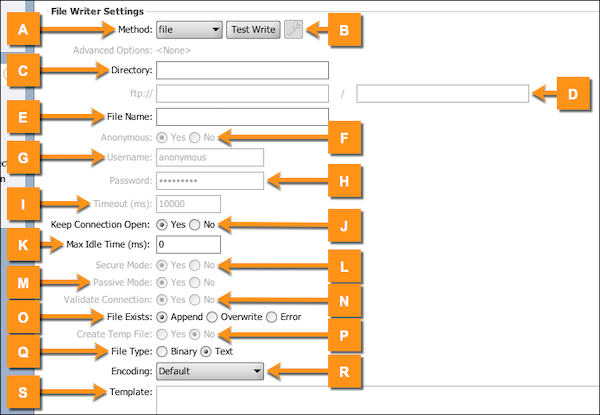Choose Error for File Exists
600x415 pixels.
272,317
